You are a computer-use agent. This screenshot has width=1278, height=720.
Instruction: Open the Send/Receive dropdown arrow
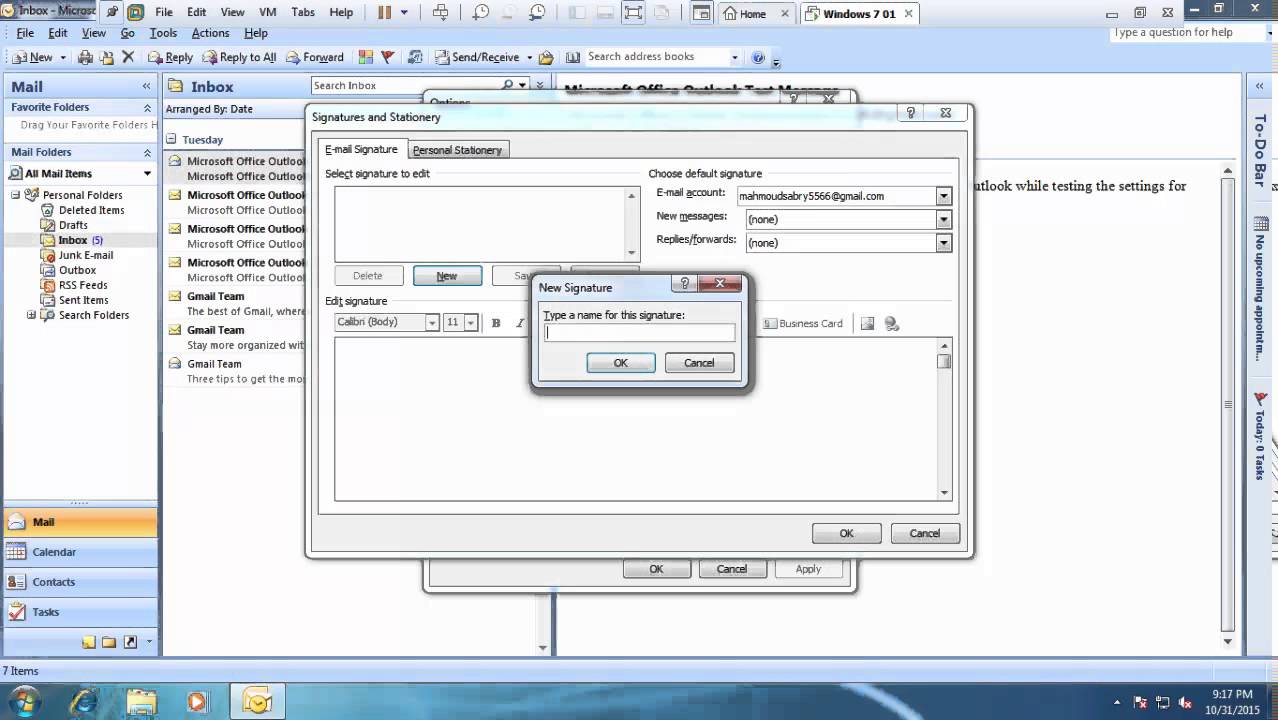coord(529,57)
